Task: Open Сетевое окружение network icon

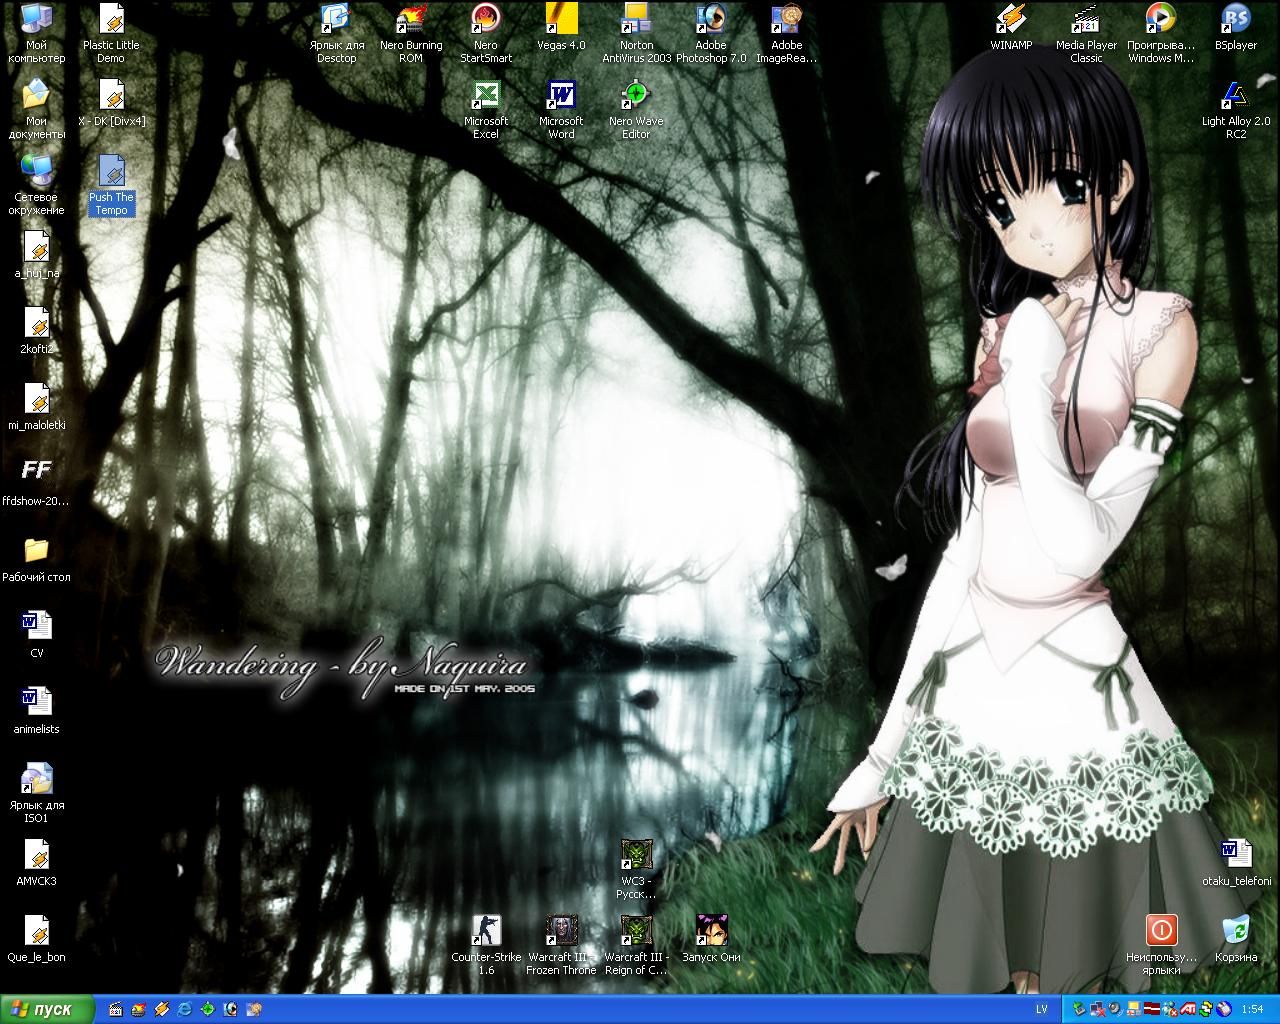Action: [x=36, y=186]
